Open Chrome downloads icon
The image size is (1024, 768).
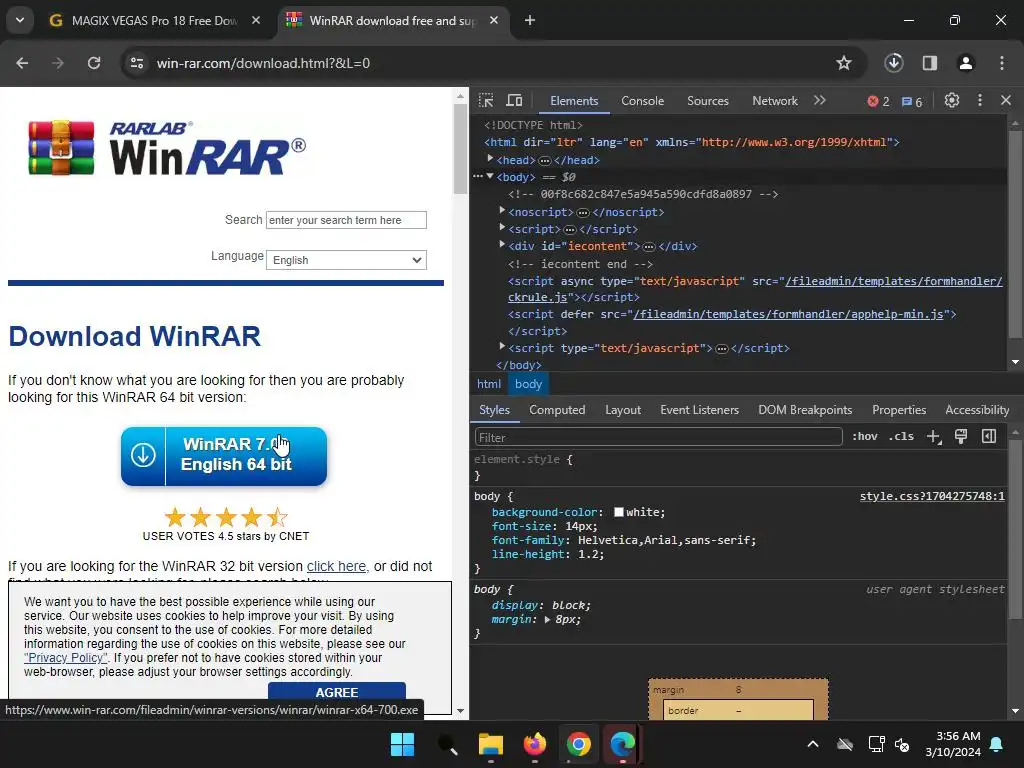click(894, 63)
